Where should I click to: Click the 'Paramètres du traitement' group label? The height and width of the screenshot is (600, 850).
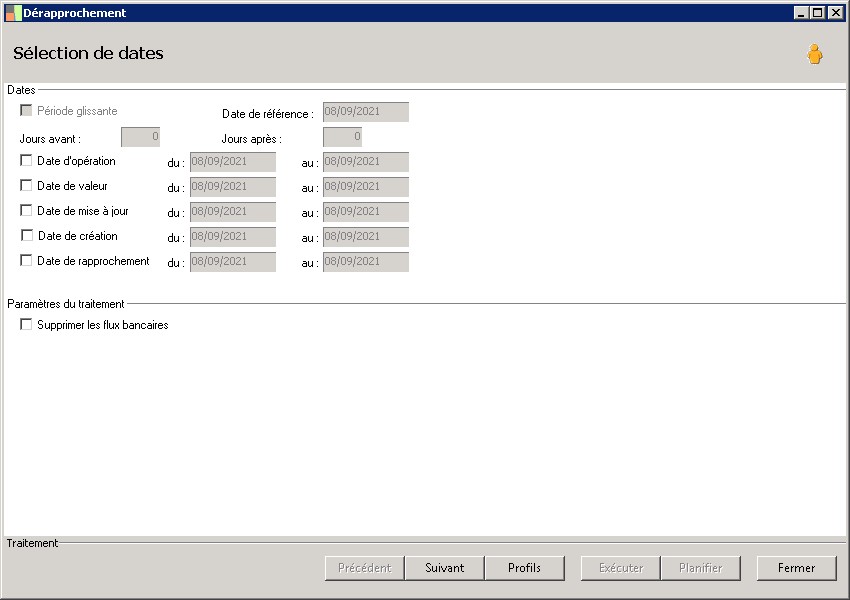(x=66, y=304)
